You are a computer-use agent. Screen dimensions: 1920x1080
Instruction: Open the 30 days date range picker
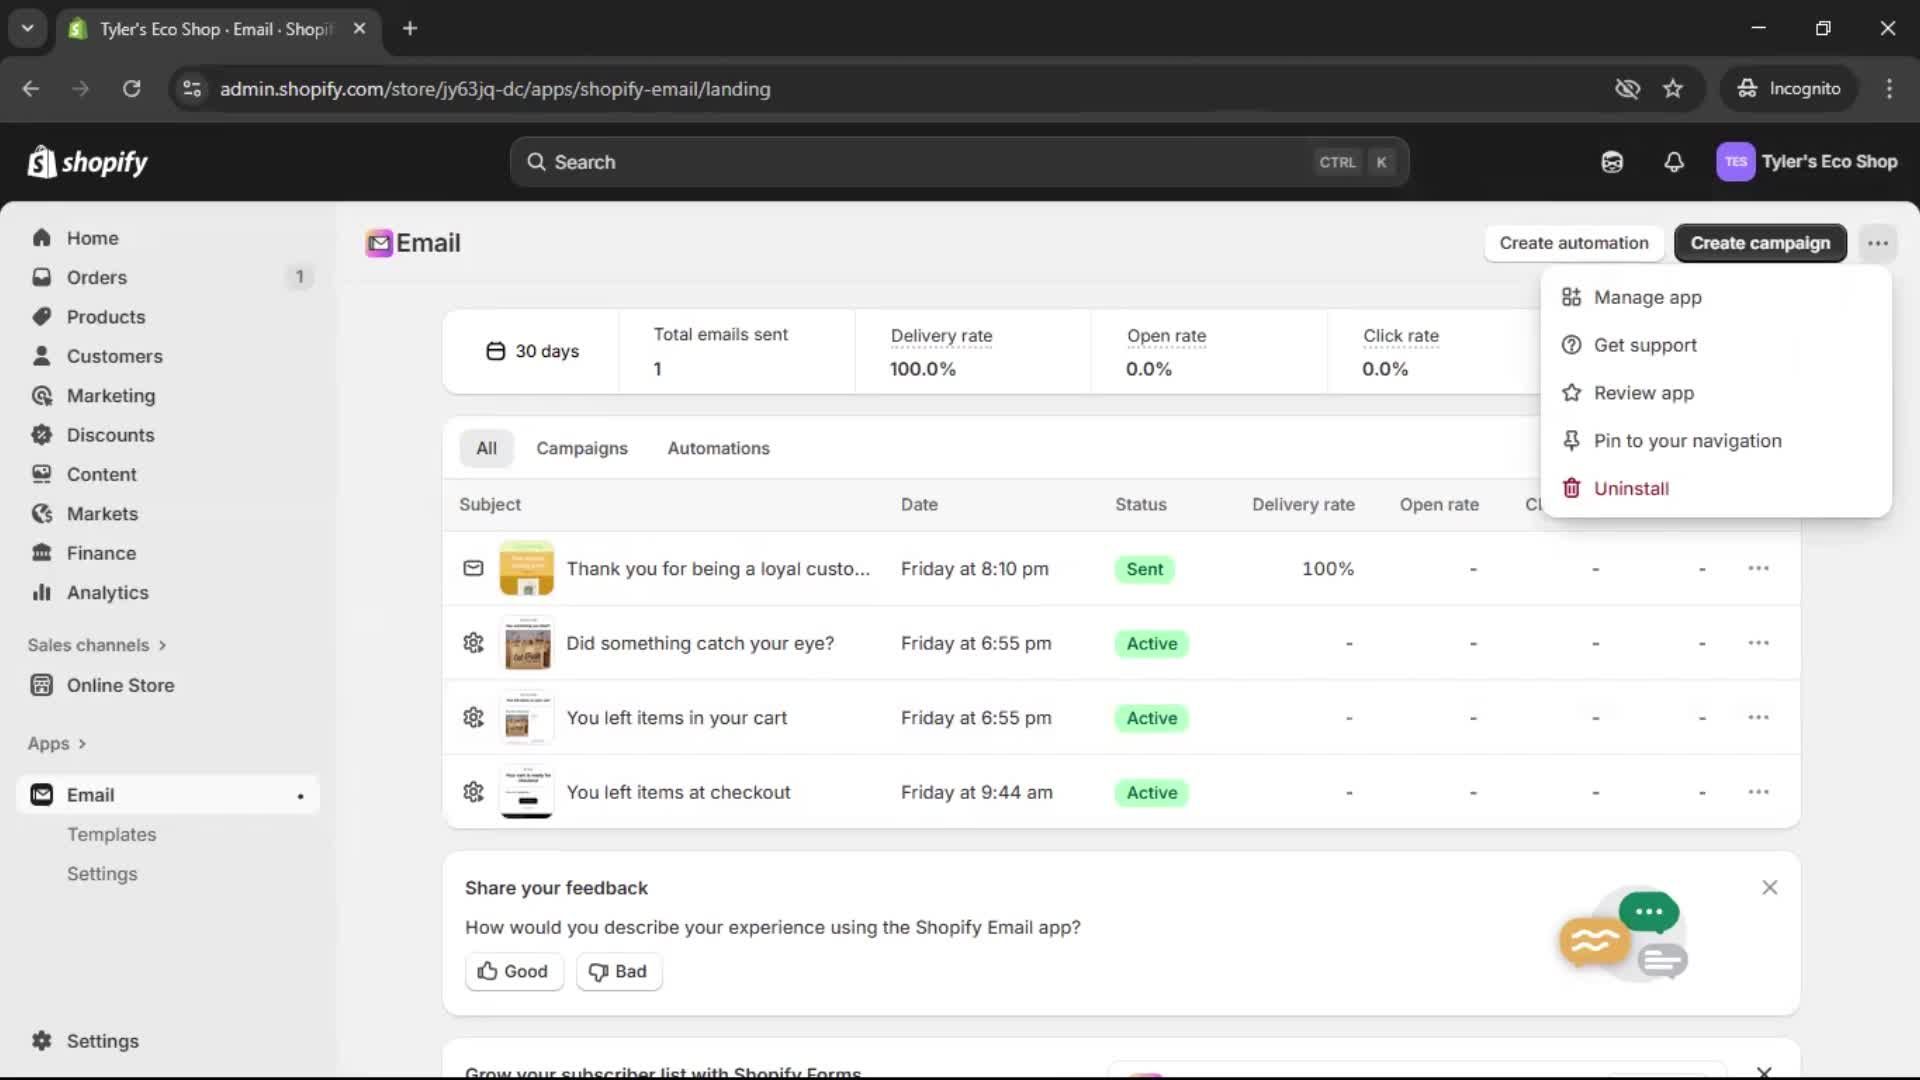(532, 351)
